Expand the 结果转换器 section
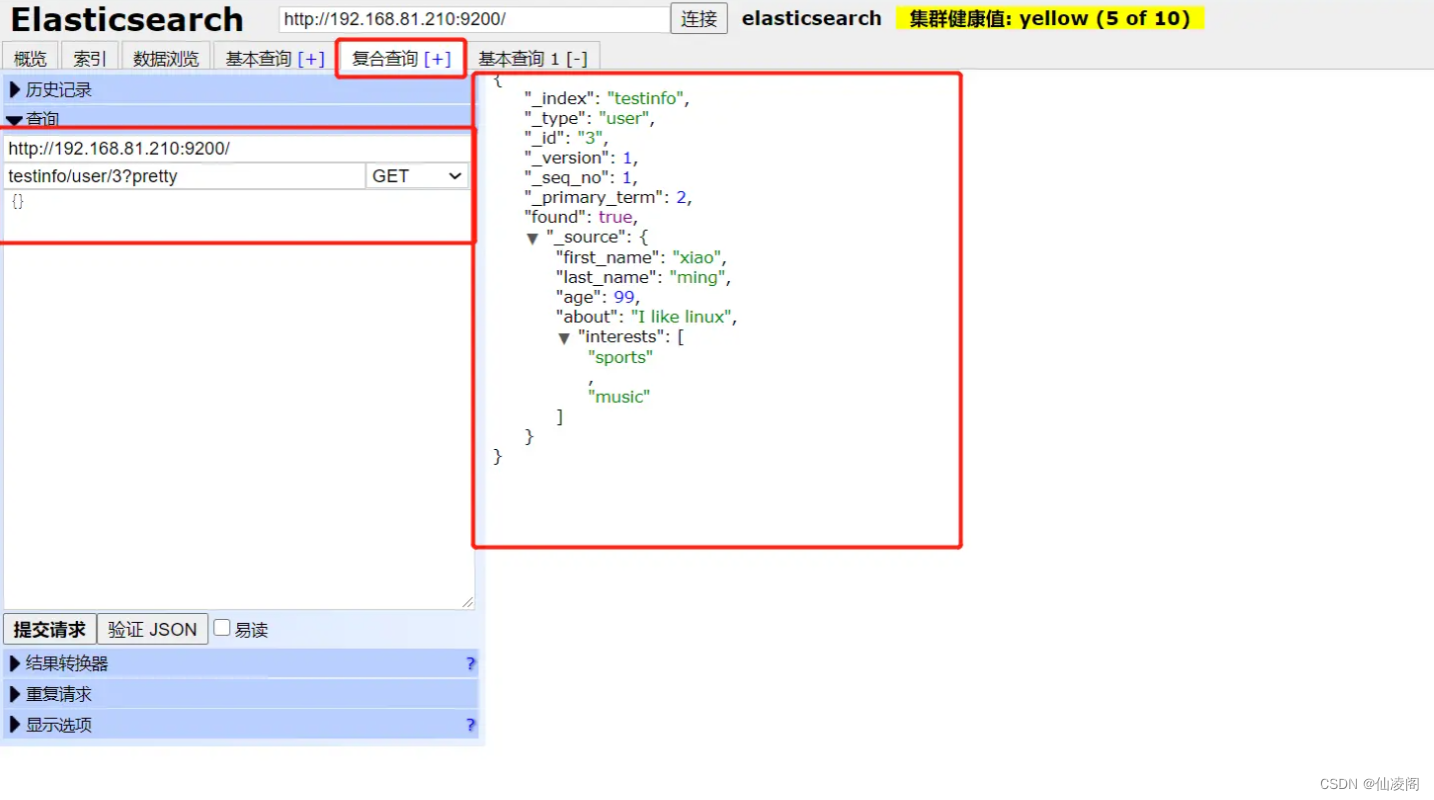1434x800 pixels. (241, 664)
